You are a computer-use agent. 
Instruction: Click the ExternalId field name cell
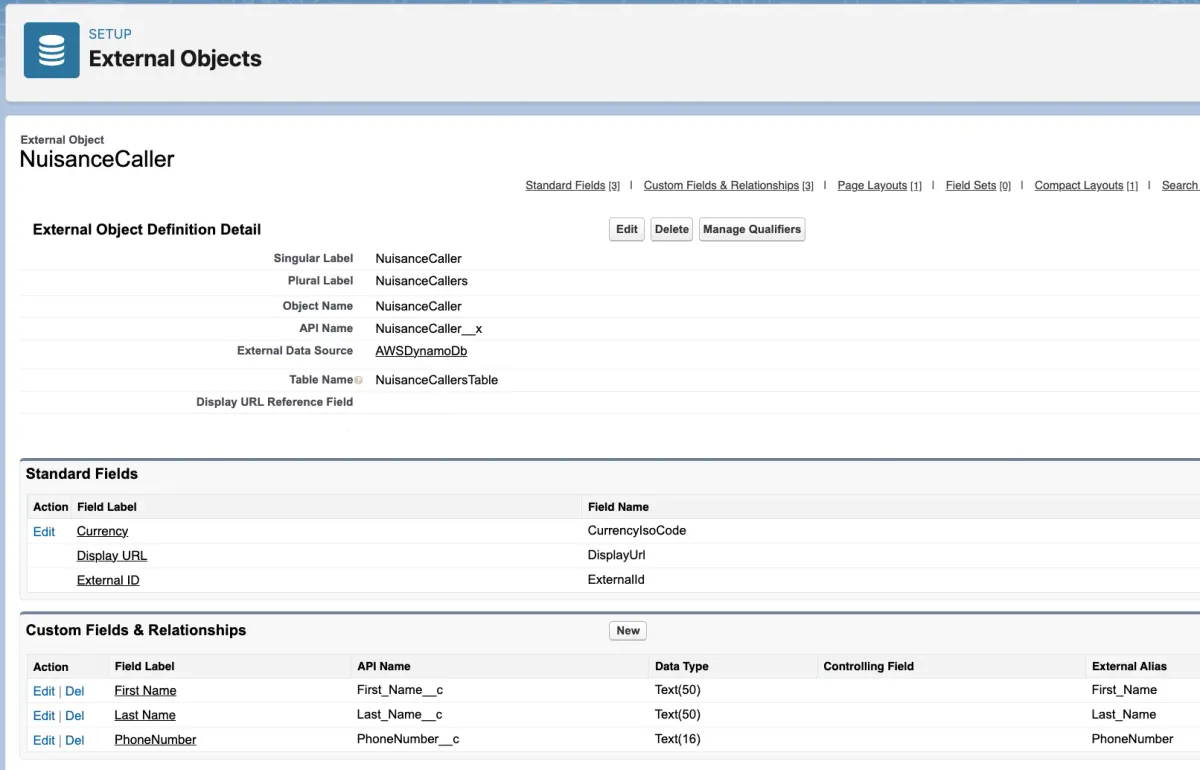(x=616, y=580)
